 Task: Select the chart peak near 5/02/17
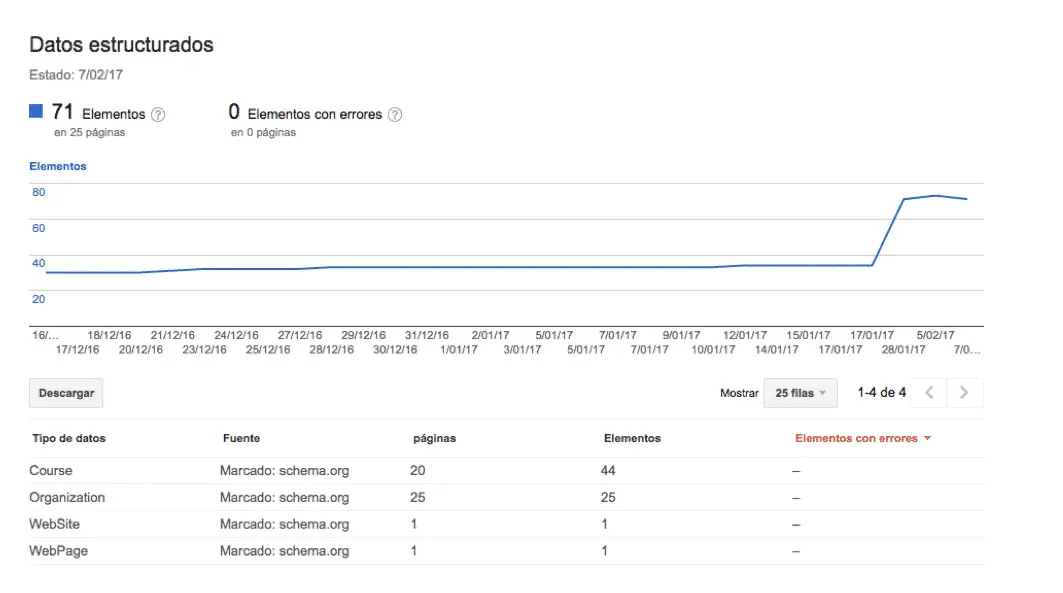[935, 196]
